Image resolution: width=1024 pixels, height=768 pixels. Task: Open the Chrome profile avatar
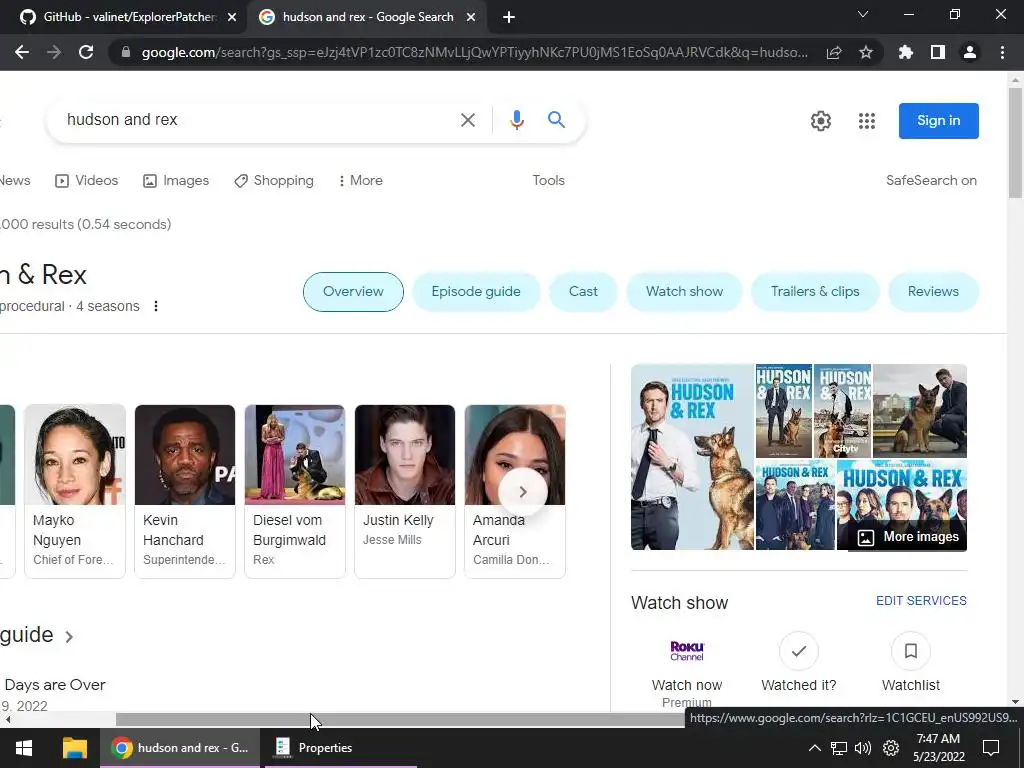[x=970, y=52]
